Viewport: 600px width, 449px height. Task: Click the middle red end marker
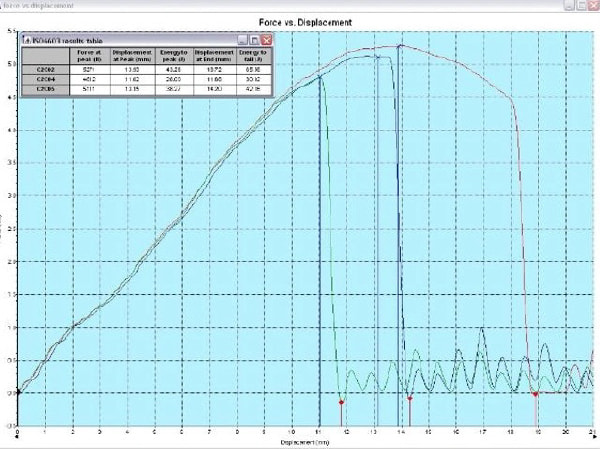click(410, 398)
